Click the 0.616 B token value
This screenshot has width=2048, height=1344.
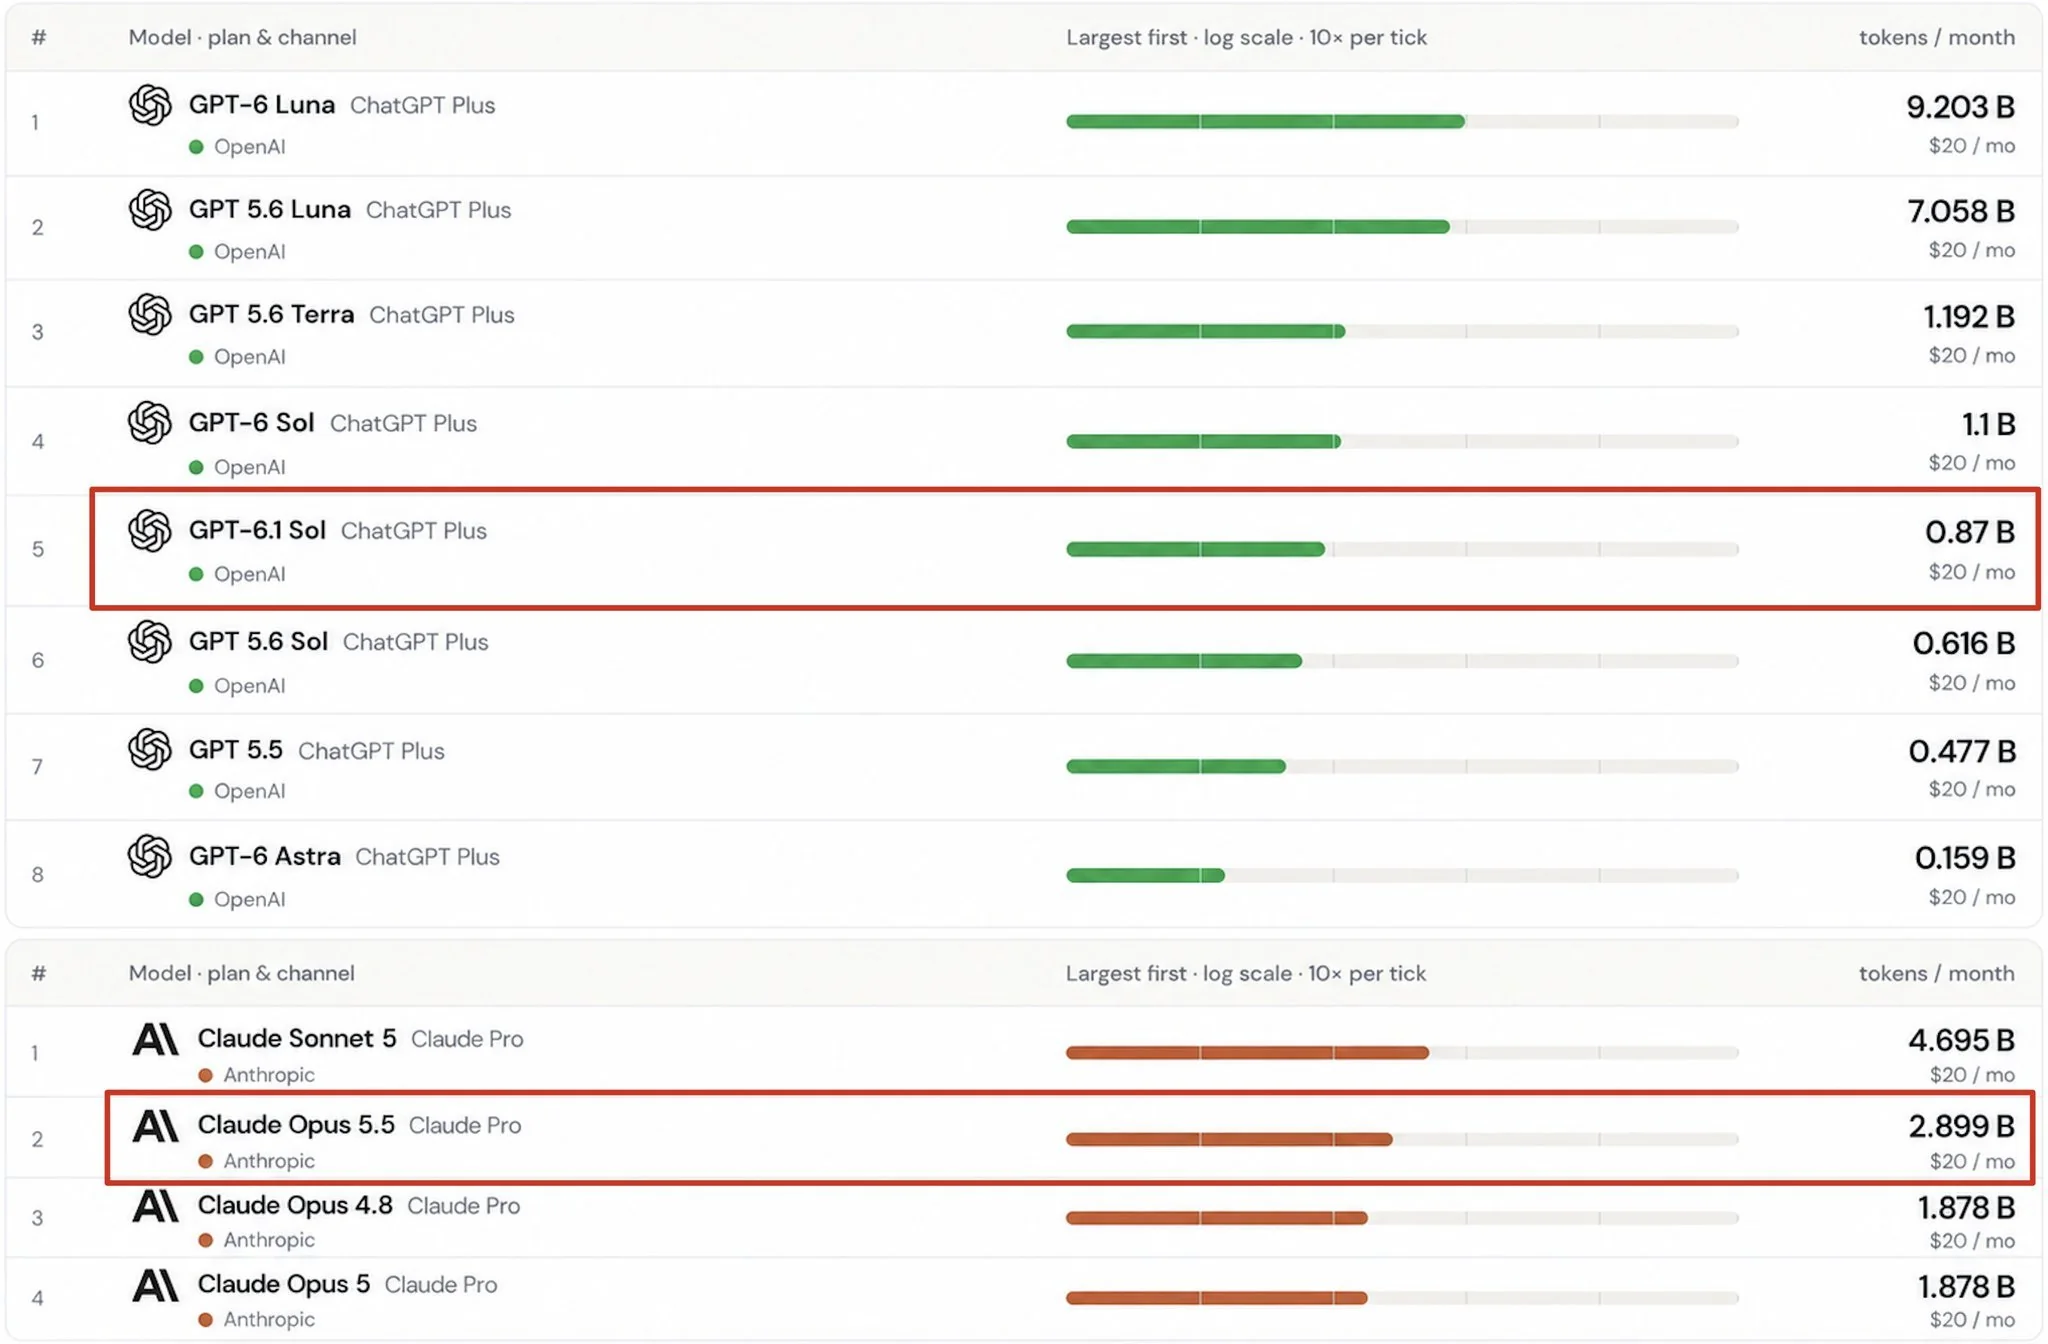(1964, 643)
